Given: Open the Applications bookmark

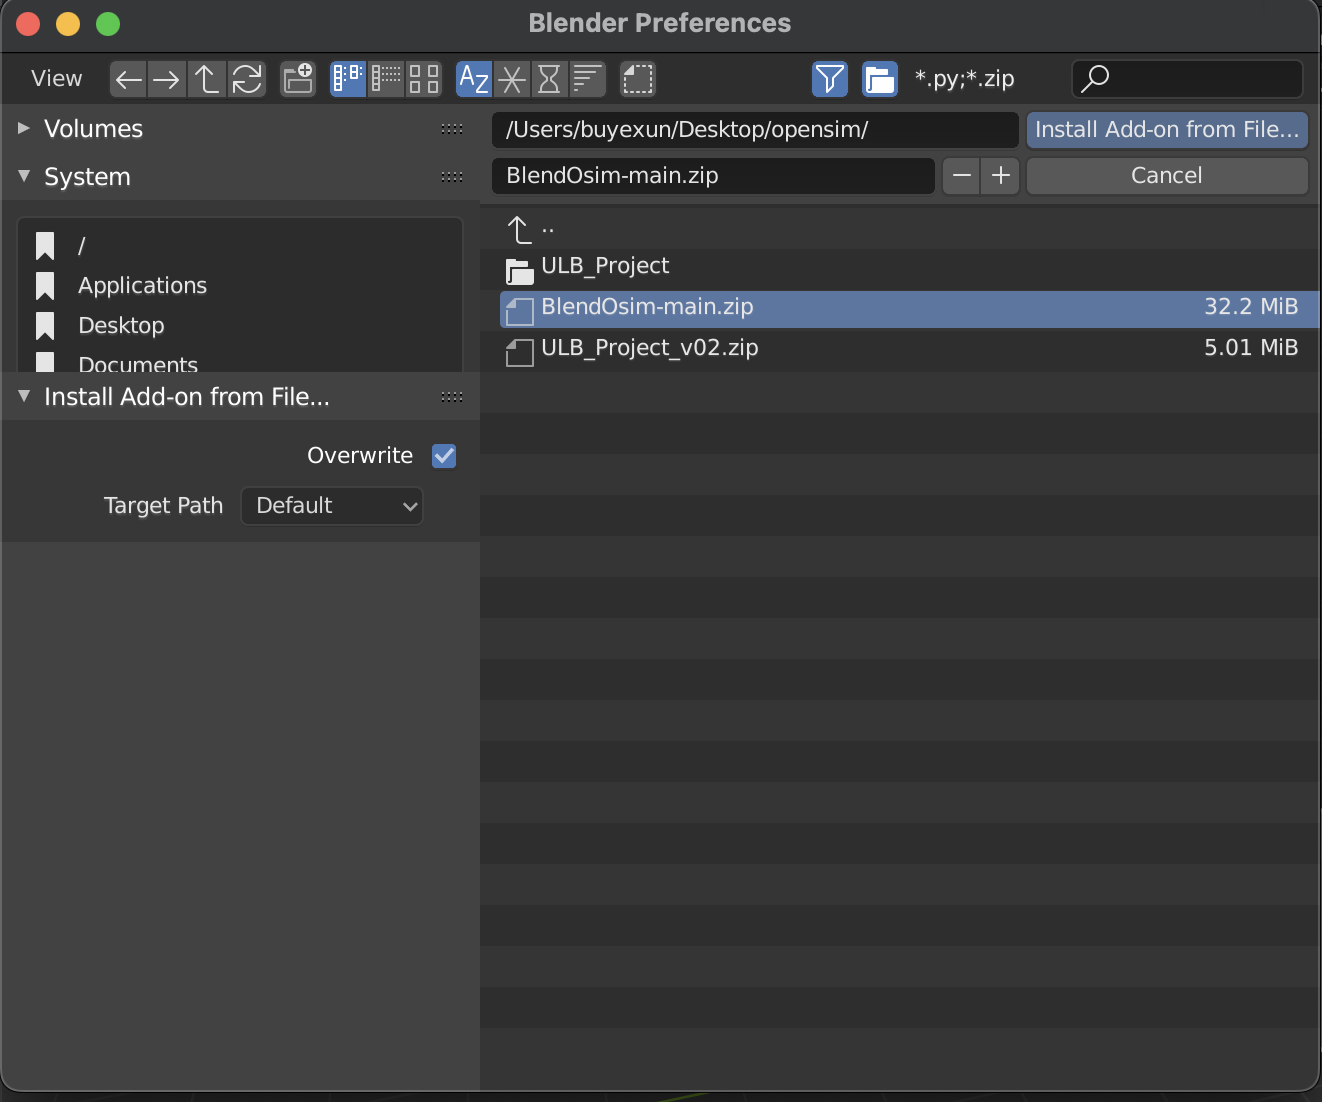Looking at the screenshot, I should pos(240,286).
